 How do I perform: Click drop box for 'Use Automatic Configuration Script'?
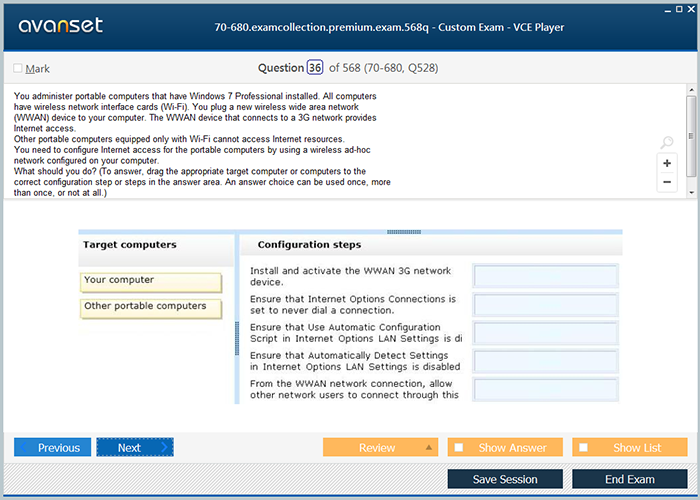tap(546, 333)
